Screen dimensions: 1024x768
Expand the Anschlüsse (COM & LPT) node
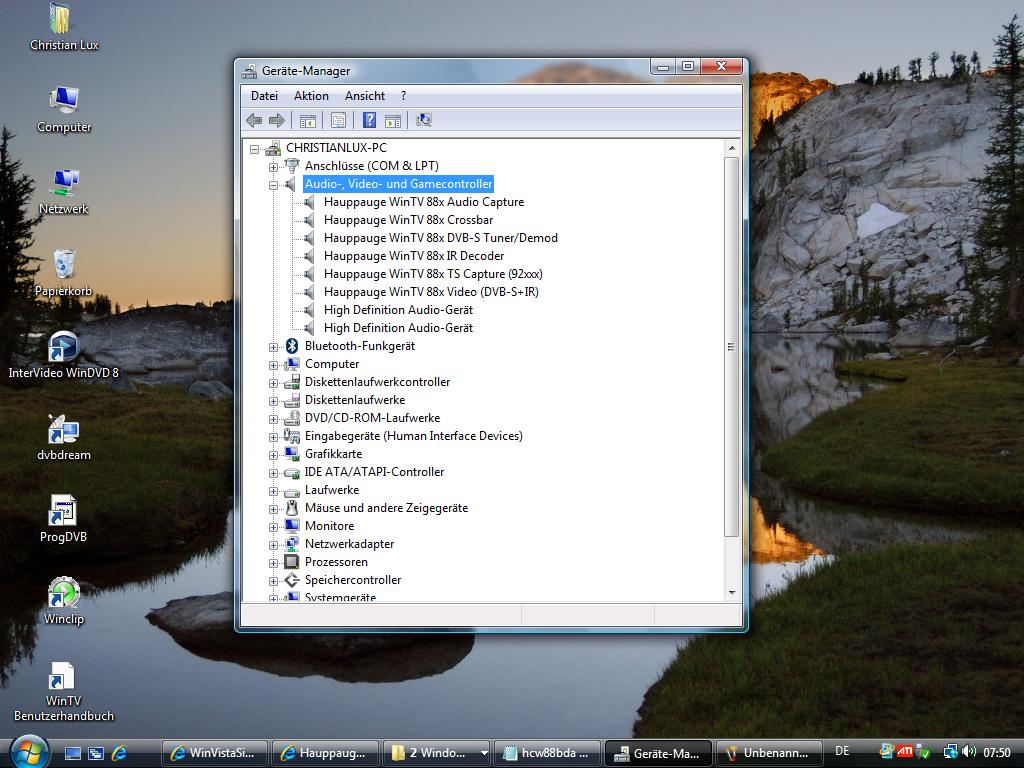coord(273,167)
